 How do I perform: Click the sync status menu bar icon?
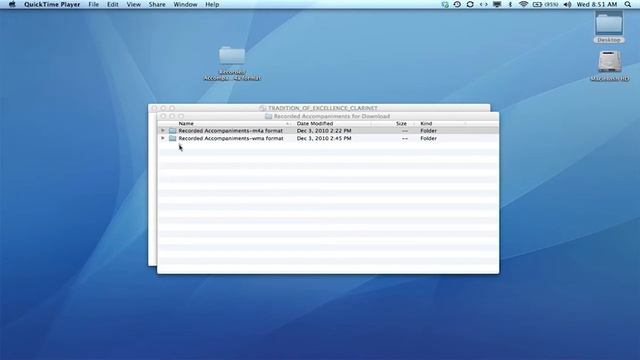[x=470, y=4]
